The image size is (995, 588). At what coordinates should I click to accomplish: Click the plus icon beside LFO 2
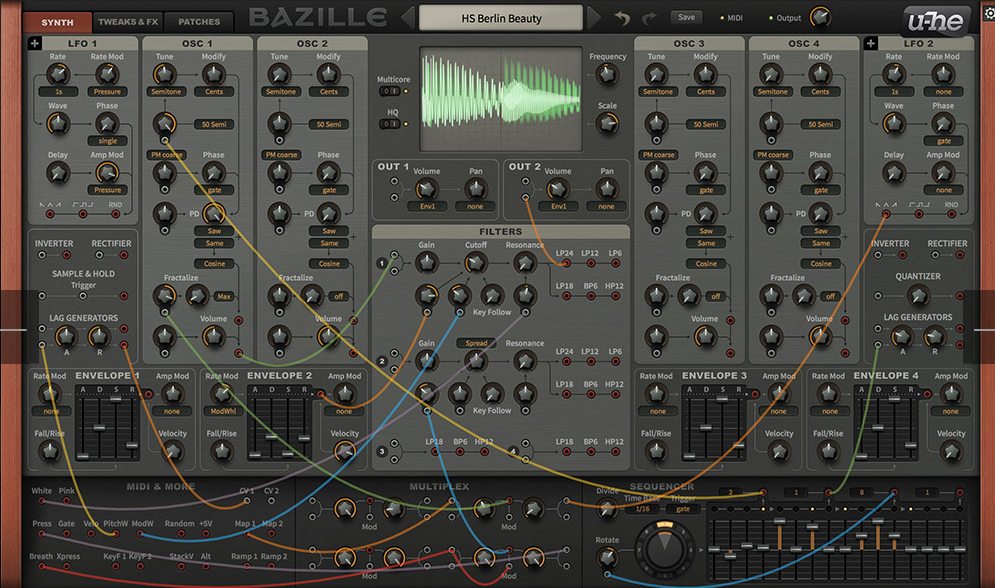click(871, 43)
